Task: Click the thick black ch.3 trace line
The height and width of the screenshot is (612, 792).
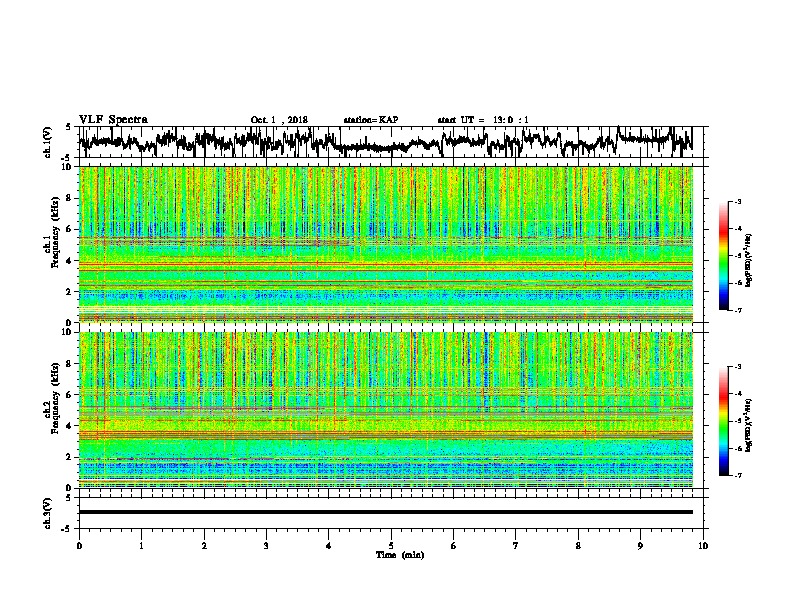Action: click(386, 512)
